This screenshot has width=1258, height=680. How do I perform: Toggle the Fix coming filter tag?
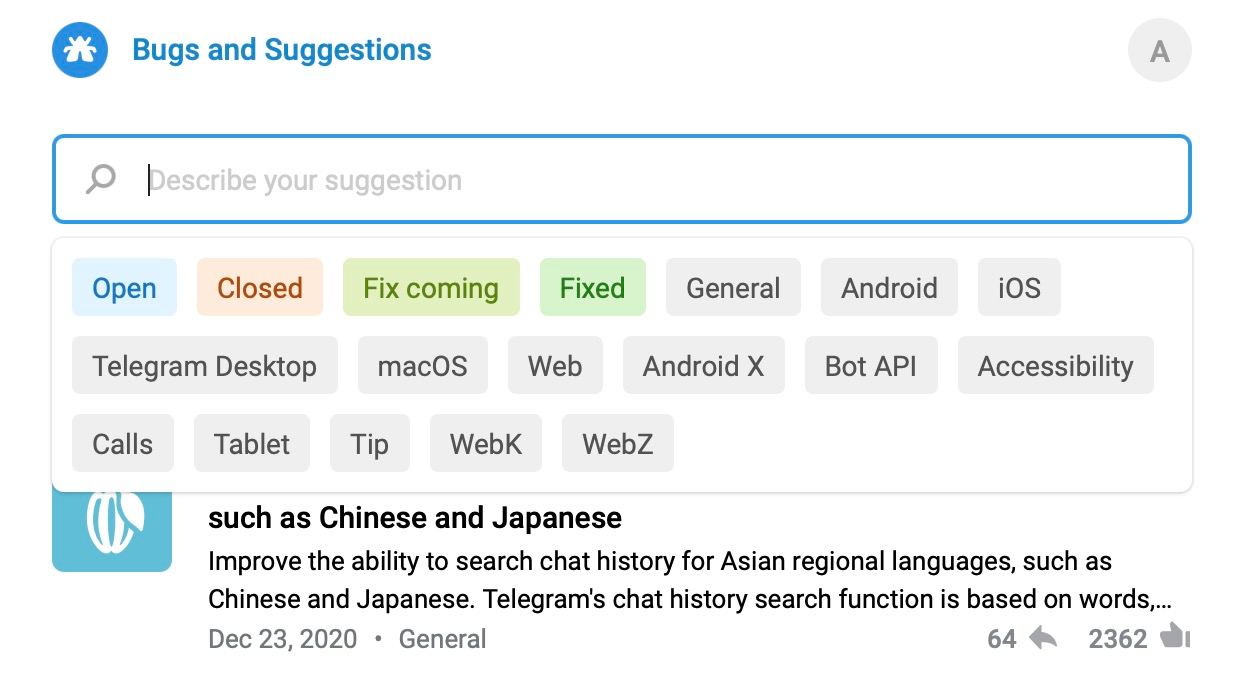431,288
